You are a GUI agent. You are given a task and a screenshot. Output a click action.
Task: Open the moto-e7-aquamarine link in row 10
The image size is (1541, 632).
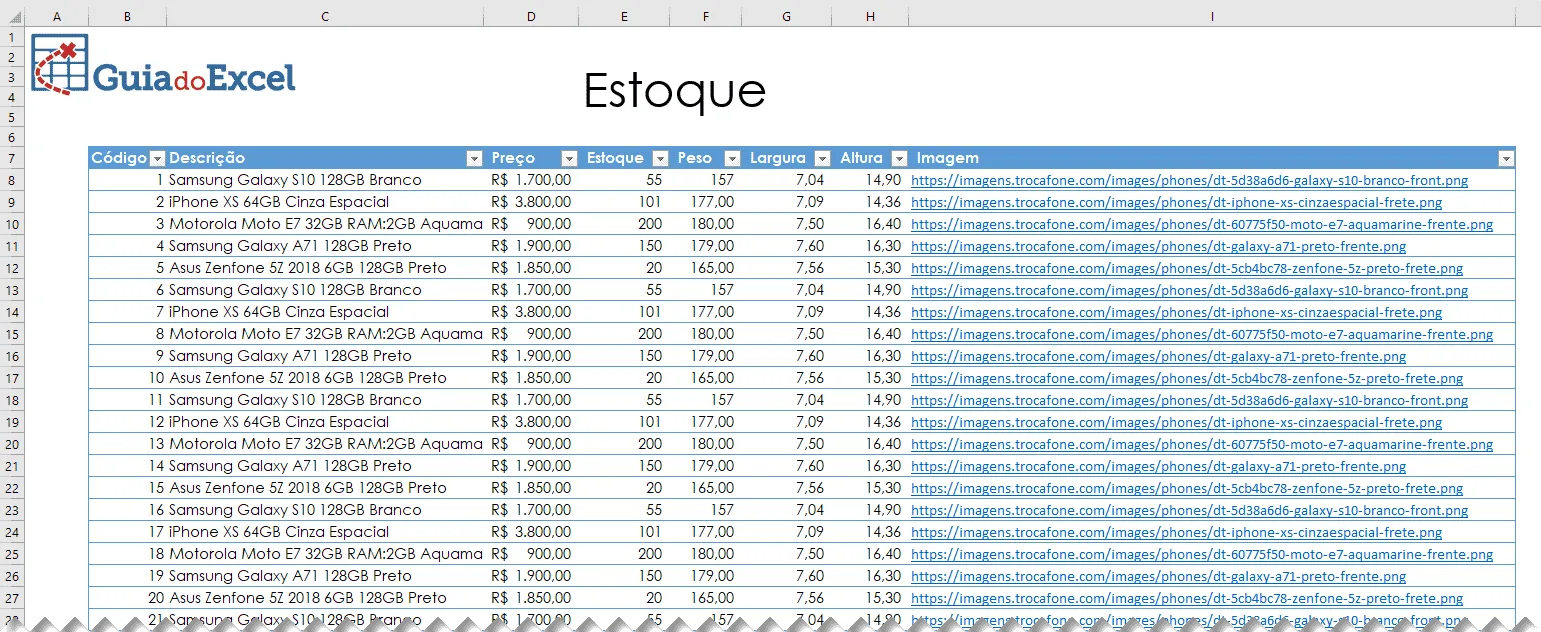[x=1202, y=225]
